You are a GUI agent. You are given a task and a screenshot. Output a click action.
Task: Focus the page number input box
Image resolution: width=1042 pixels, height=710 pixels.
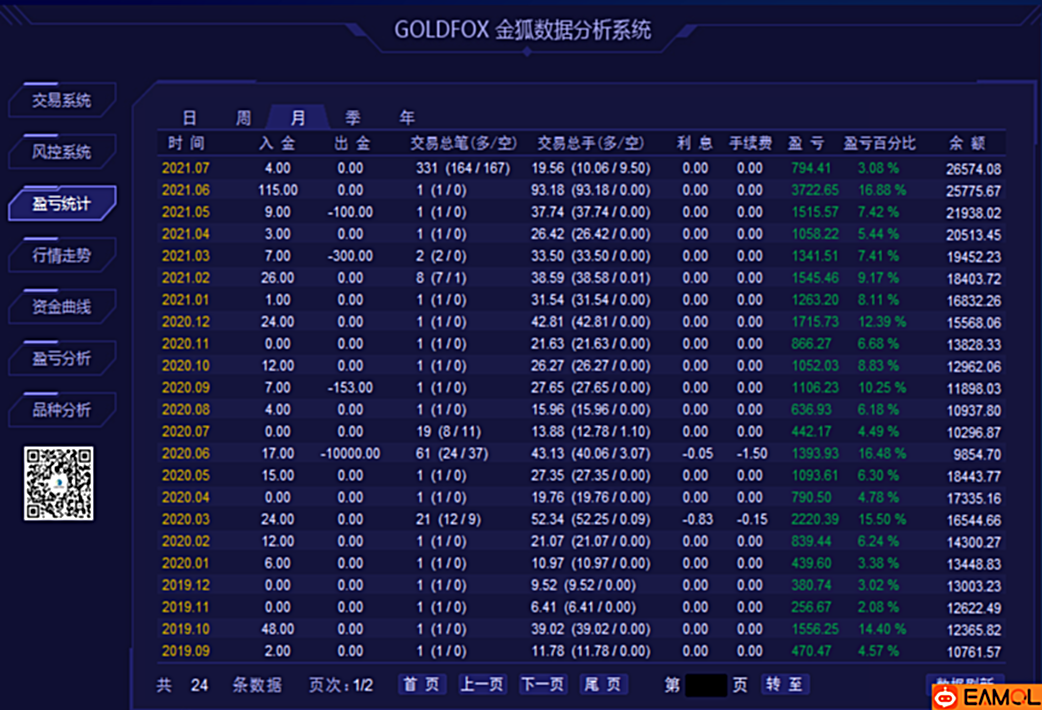pos(706,685)
